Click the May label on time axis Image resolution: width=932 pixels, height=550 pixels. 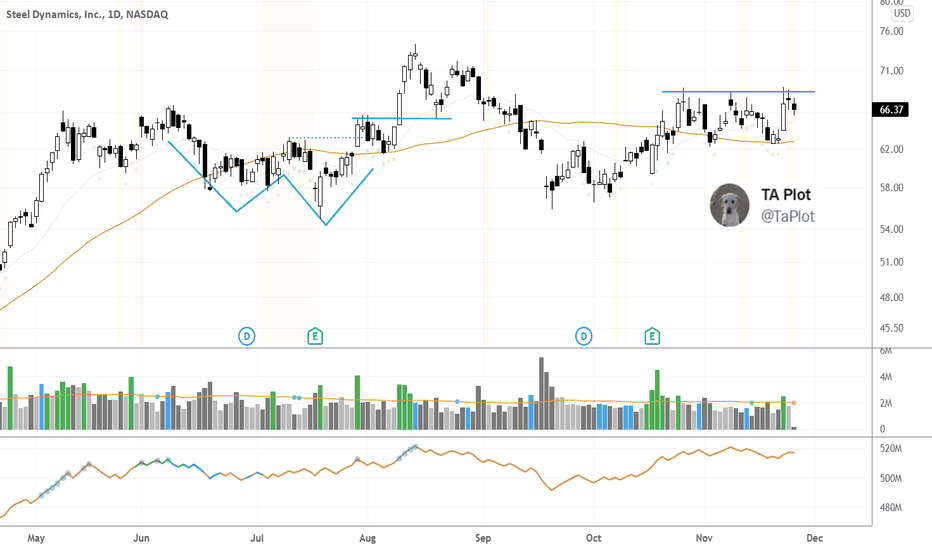pyautogui.click(x=36, y=538)
